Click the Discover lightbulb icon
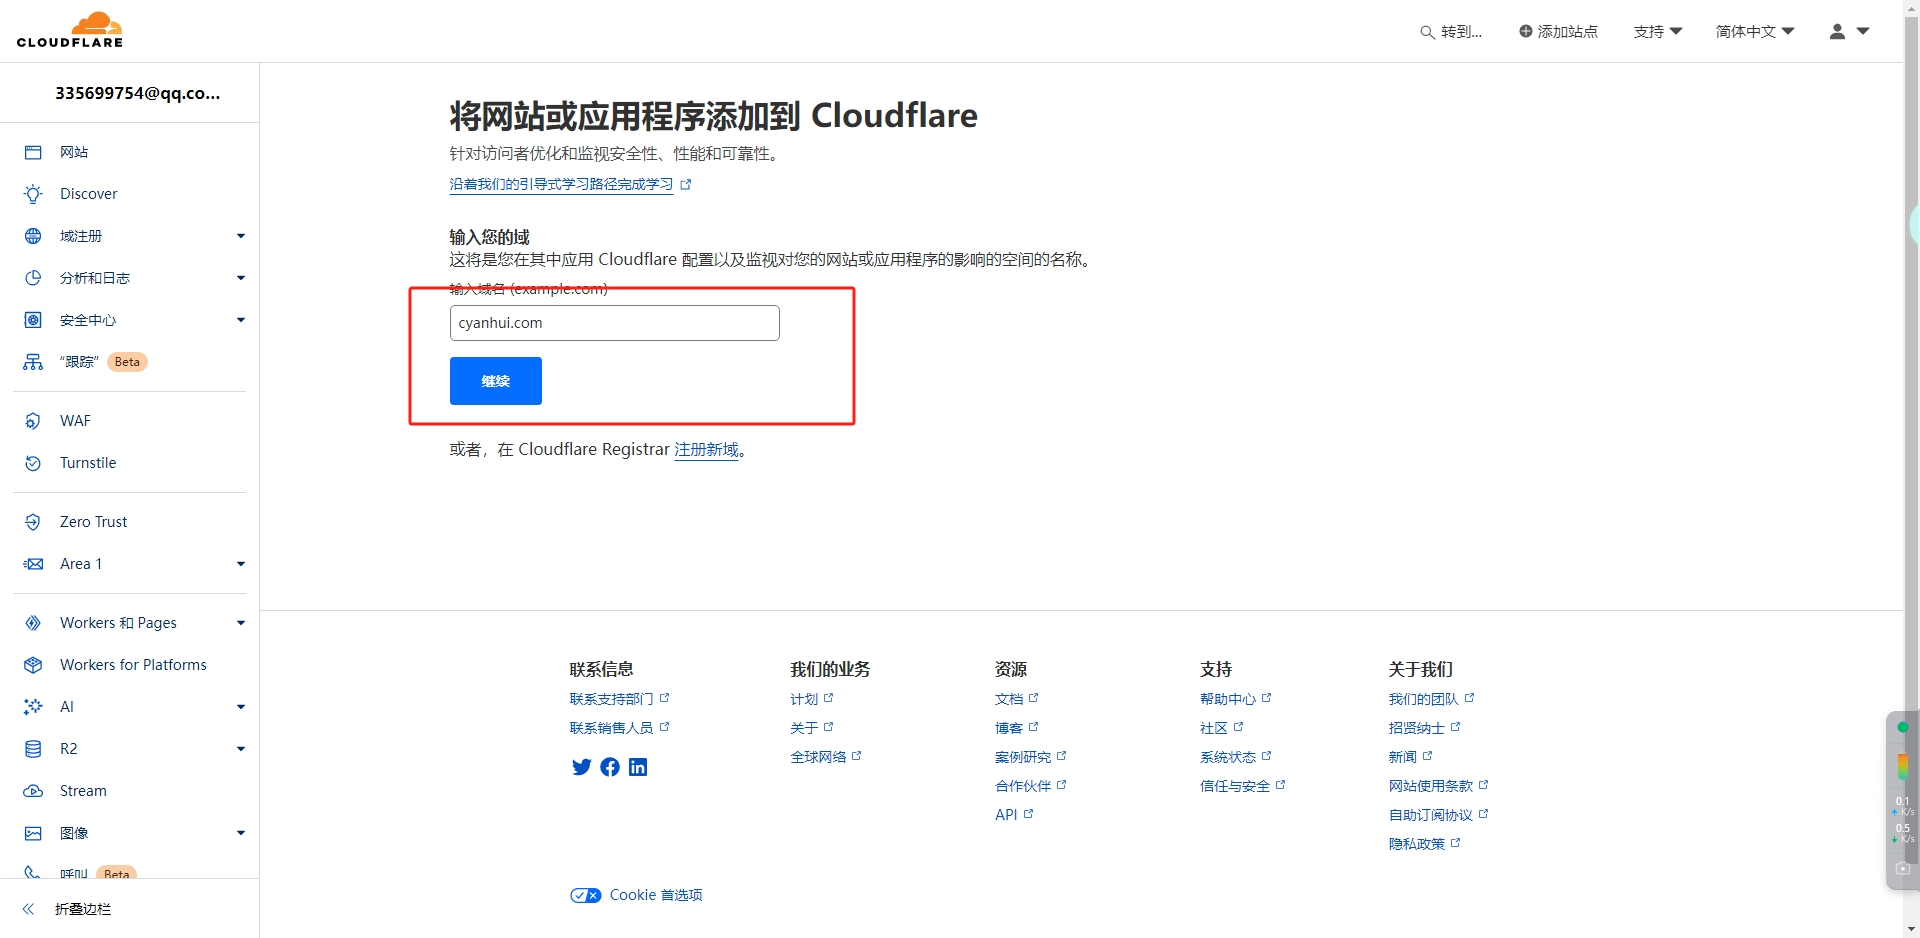Screen dimensions: 1920x938 (x=33, y=194)
